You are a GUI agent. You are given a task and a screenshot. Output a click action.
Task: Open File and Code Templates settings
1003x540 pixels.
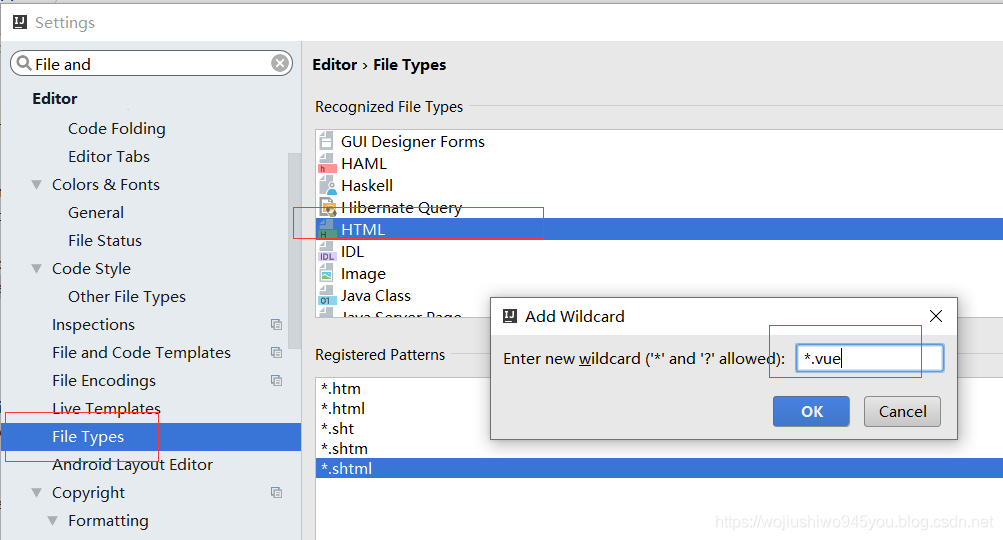tap(141, 353)
